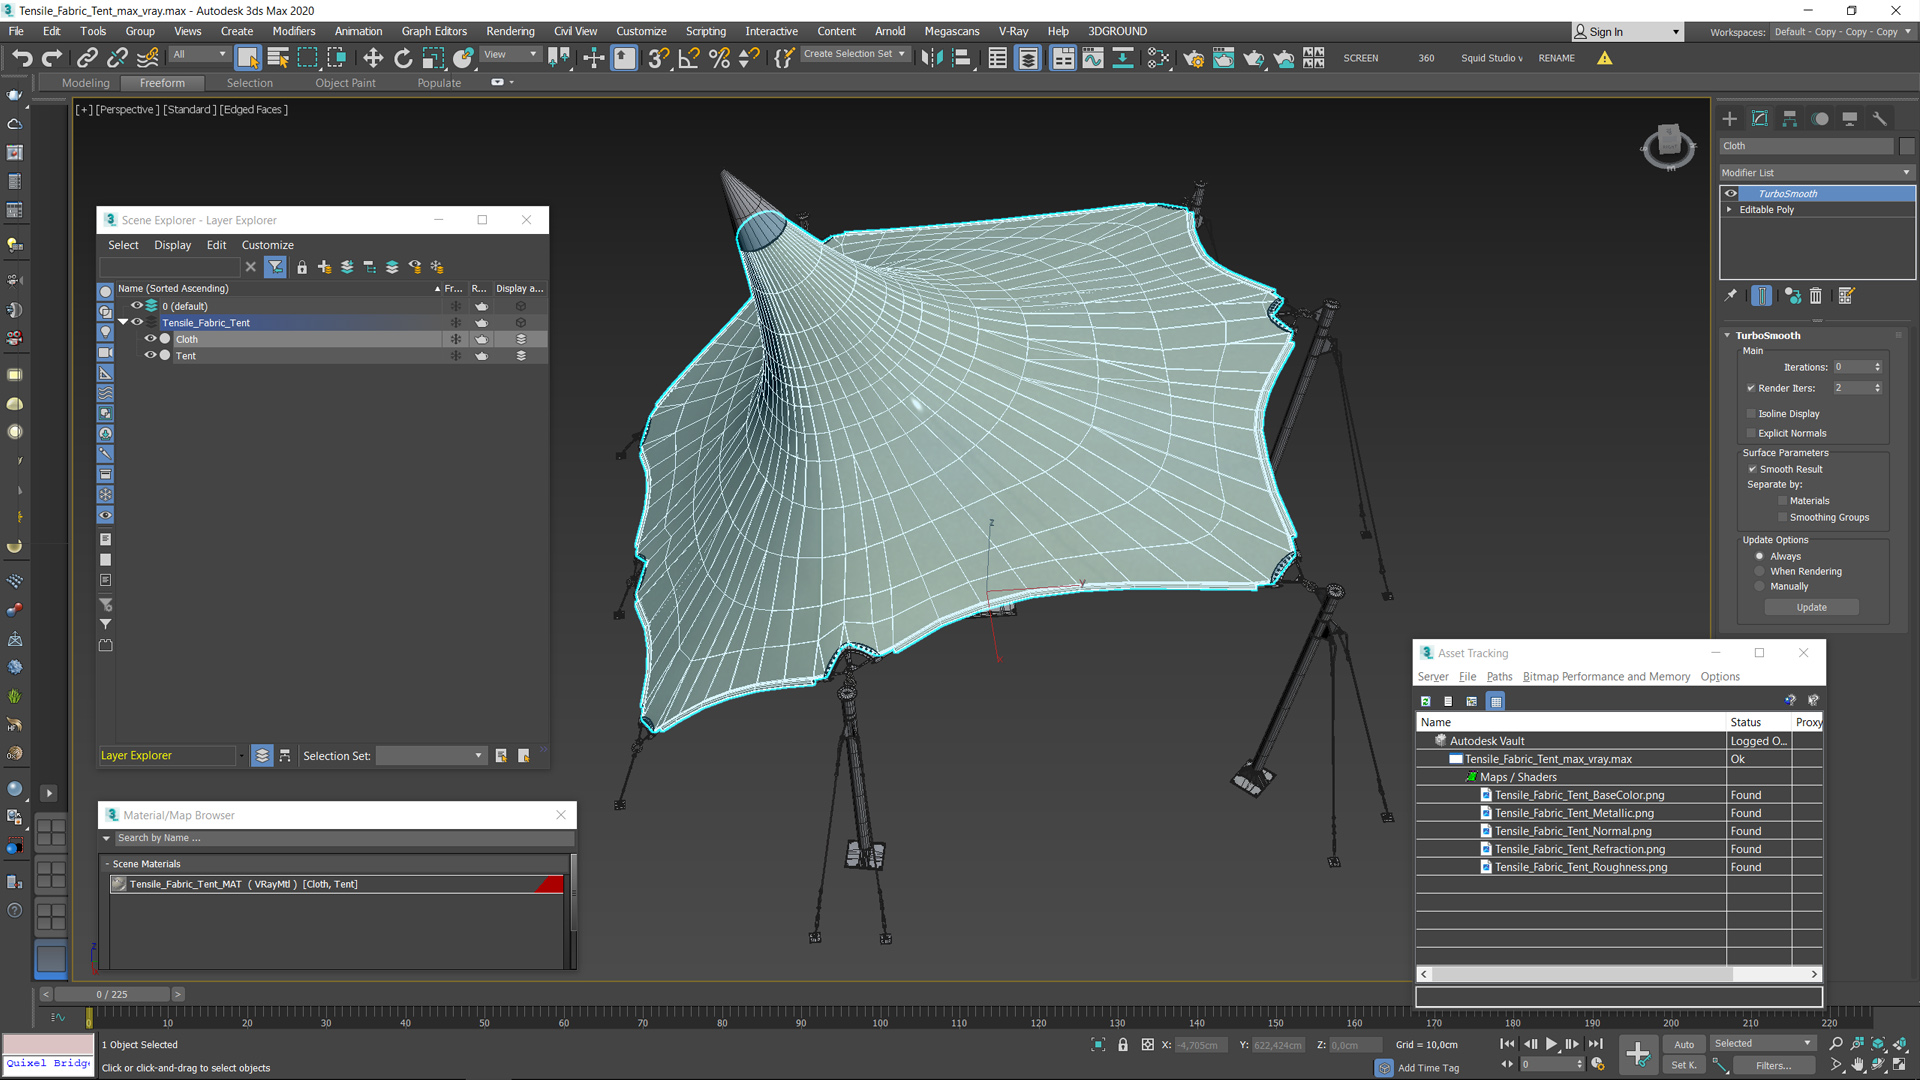Switch to the Hierarchy command panel tab
This screenshot has width=1920, height=1080.
(1790, 118)
